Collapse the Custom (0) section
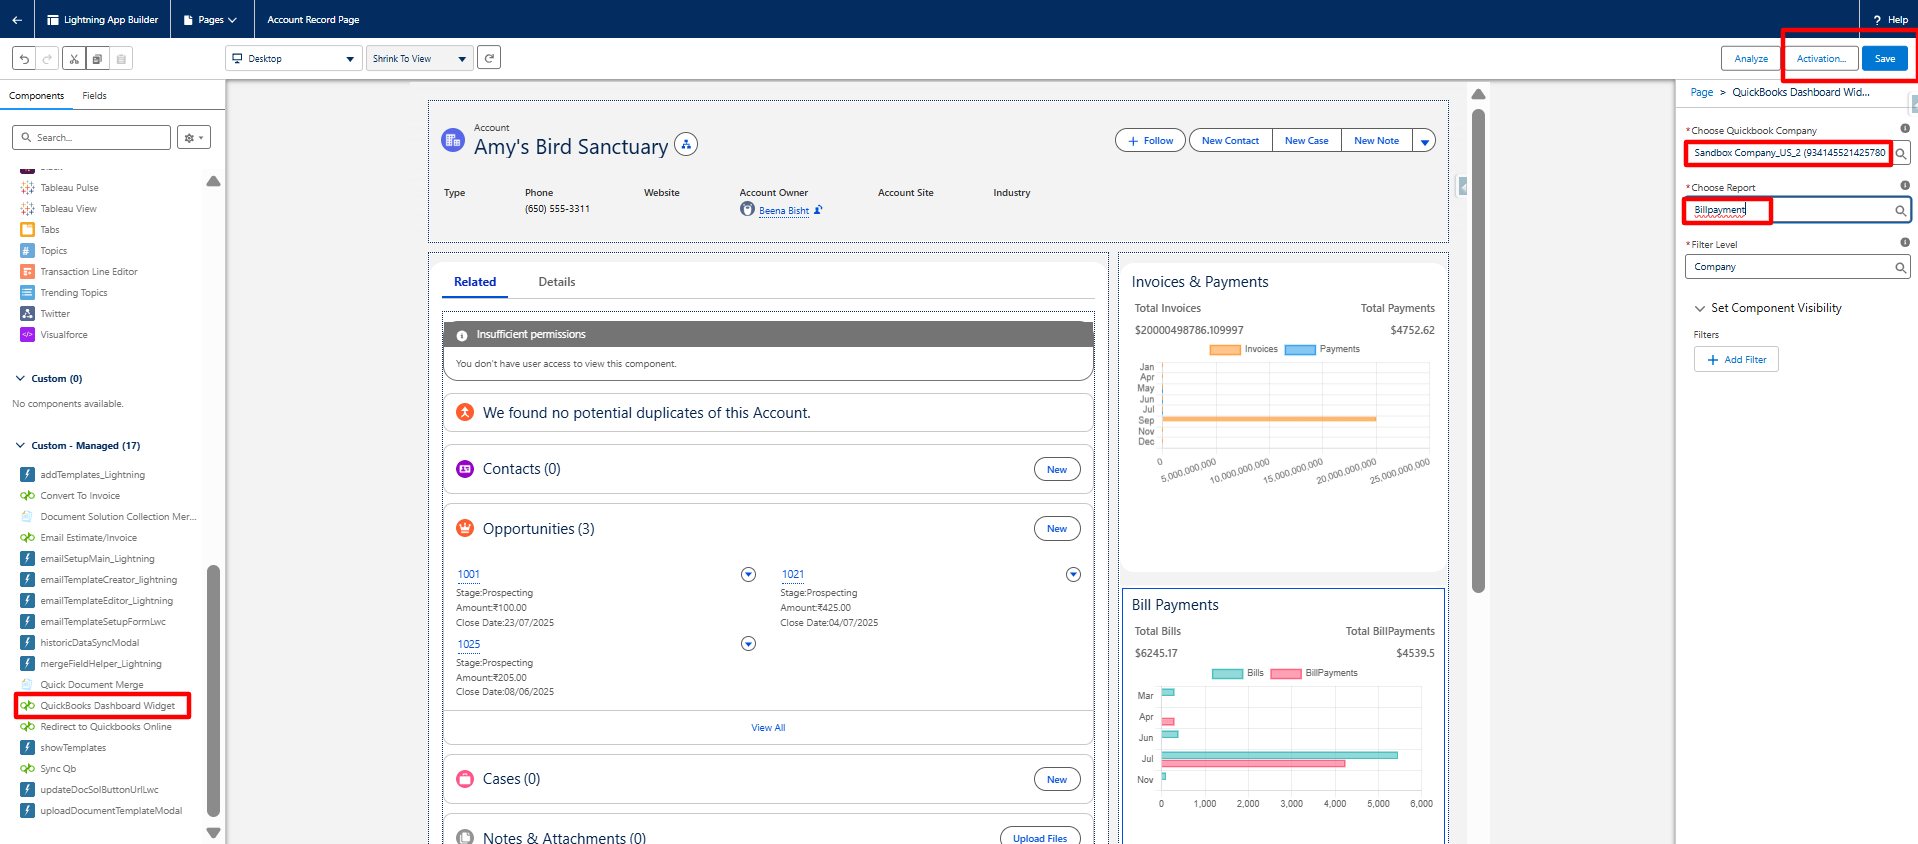 tap(20, 379)
